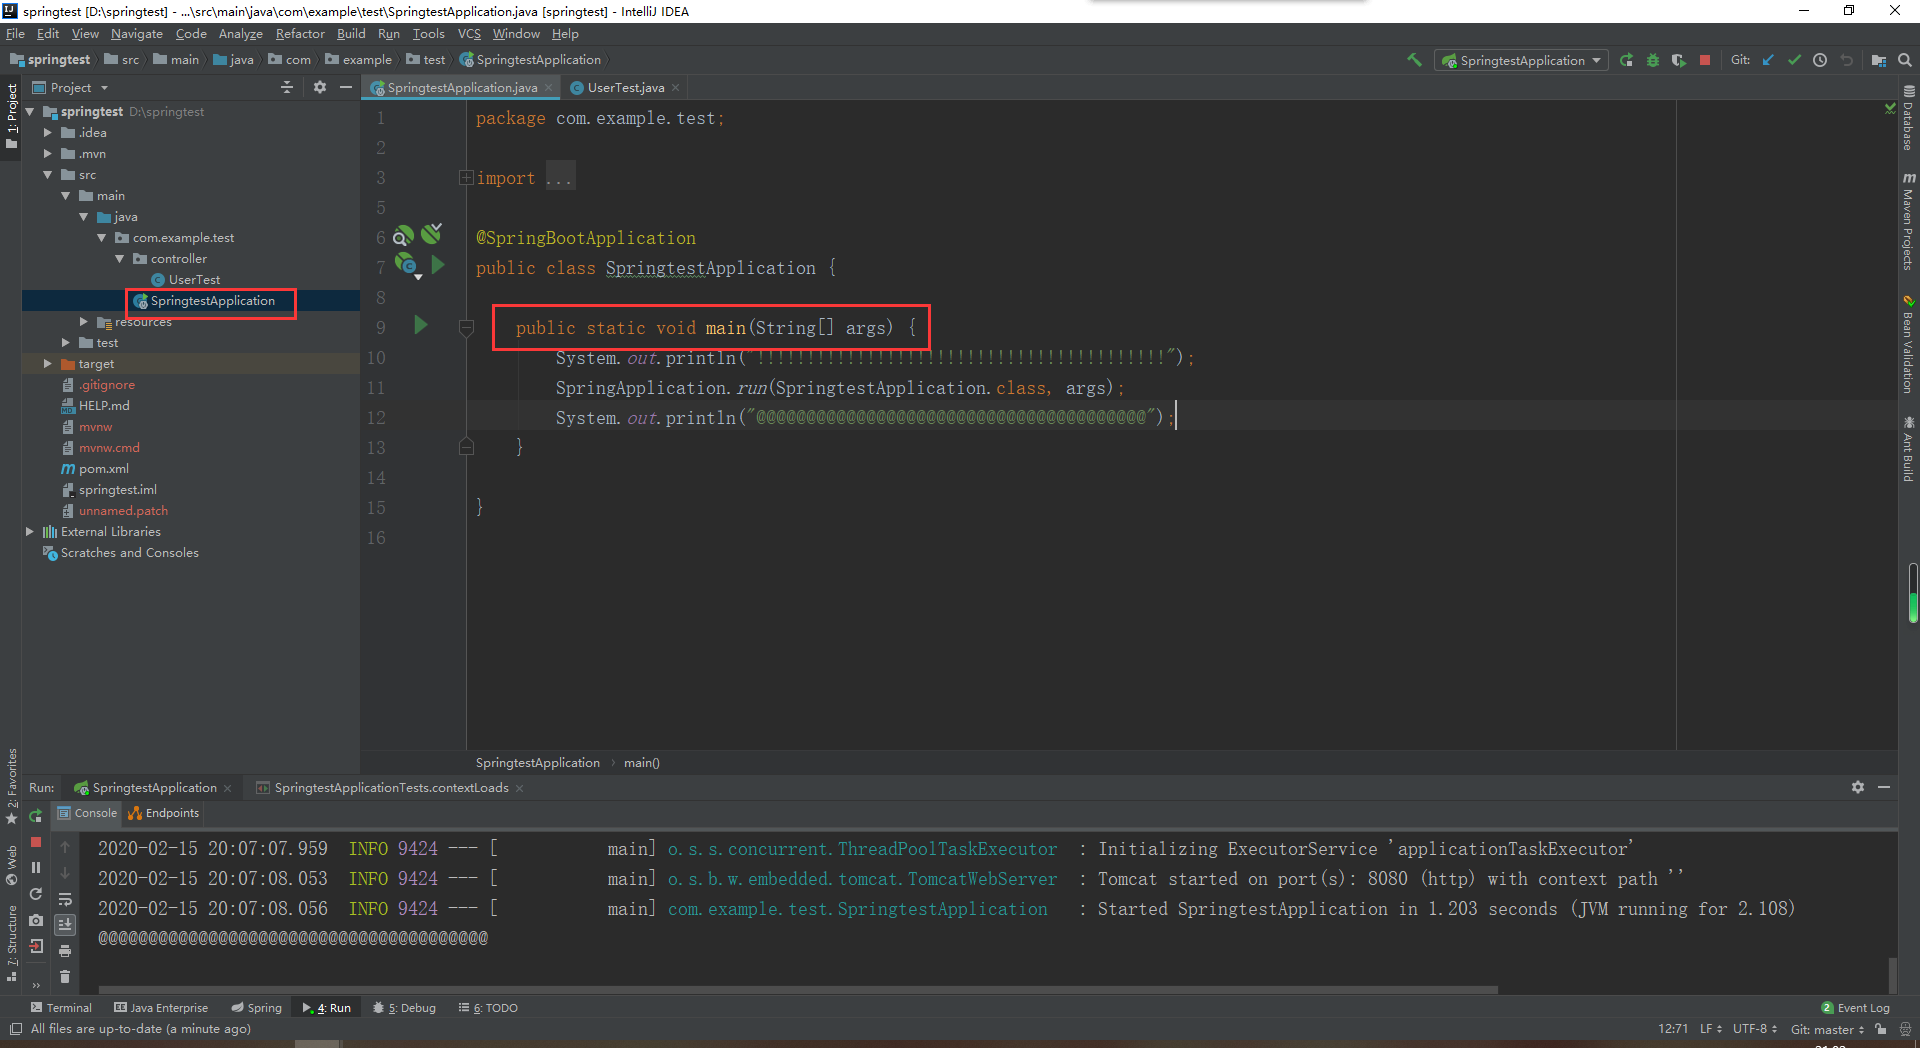Click the Exit icon in the Run panel
The height and width of the screenshot is (1048, 1920).
36,946
